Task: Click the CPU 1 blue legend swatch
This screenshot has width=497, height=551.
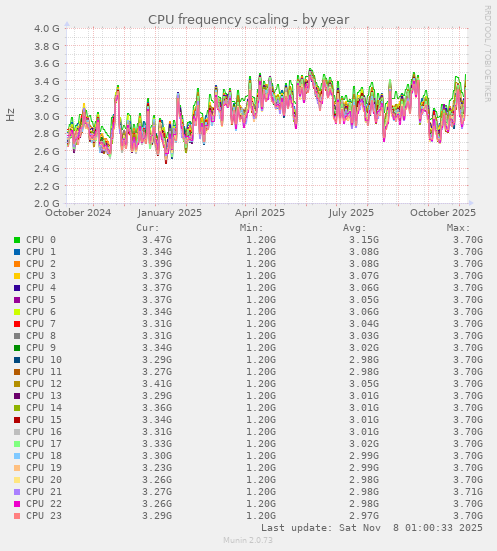Action: click(17, 252)
